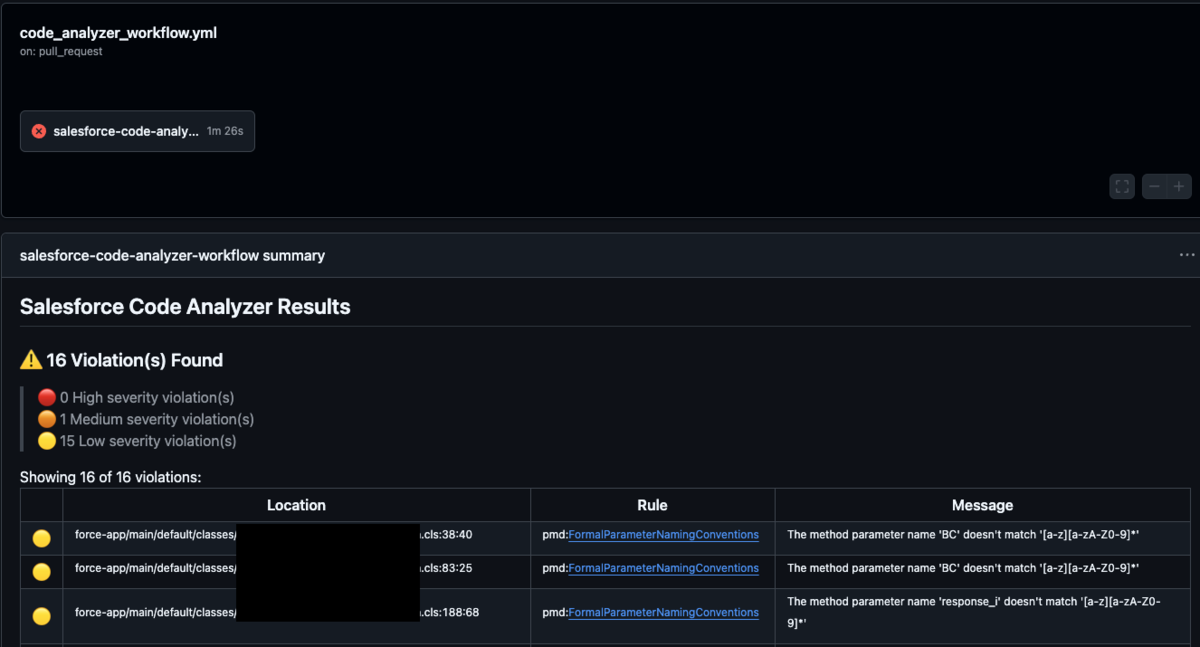Open FormalParameterNamingConventions link in the .cls:188:68 row
Image resolution: width=1200 pixels, height=647 pixels.
pos(663,612)
